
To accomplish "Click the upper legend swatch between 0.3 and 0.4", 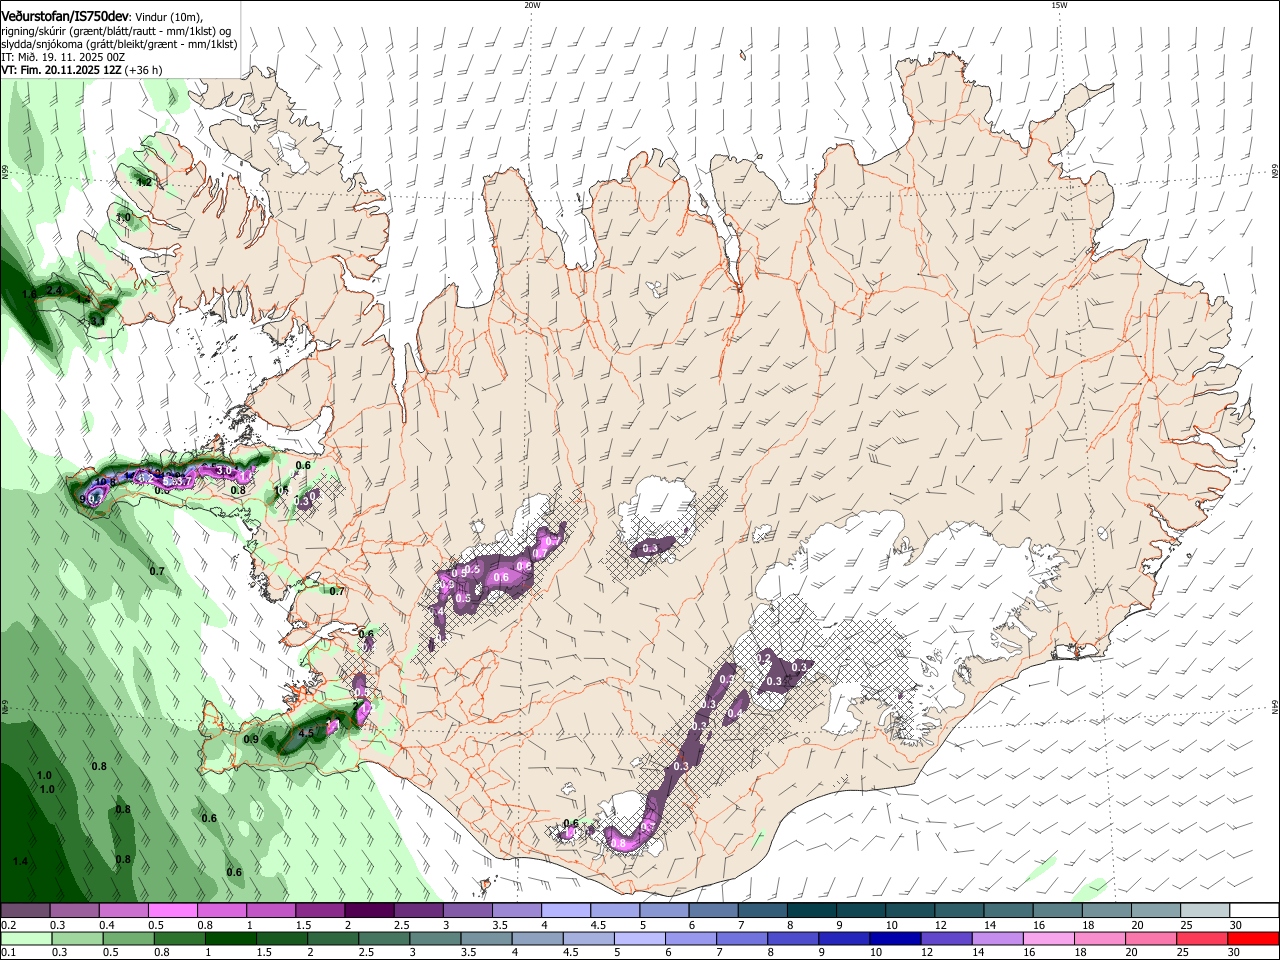I will [74, 911].
